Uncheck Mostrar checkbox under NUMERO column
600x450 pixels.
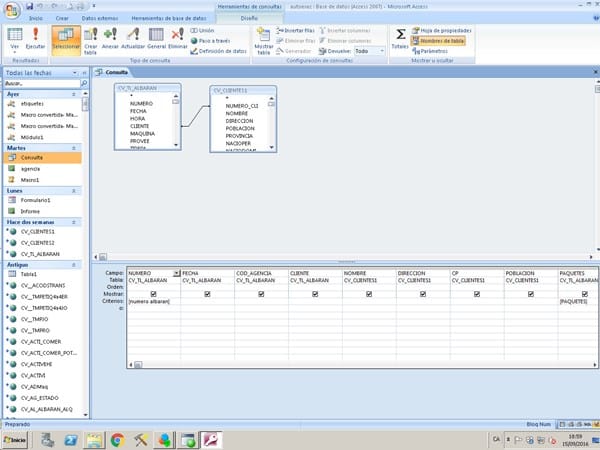pos(153,294)
